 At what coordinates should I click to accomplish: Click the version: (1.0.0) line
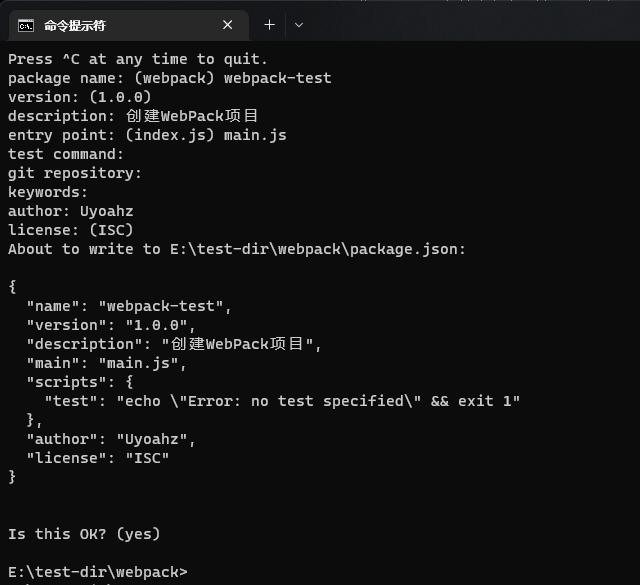[x=80, y=97]
